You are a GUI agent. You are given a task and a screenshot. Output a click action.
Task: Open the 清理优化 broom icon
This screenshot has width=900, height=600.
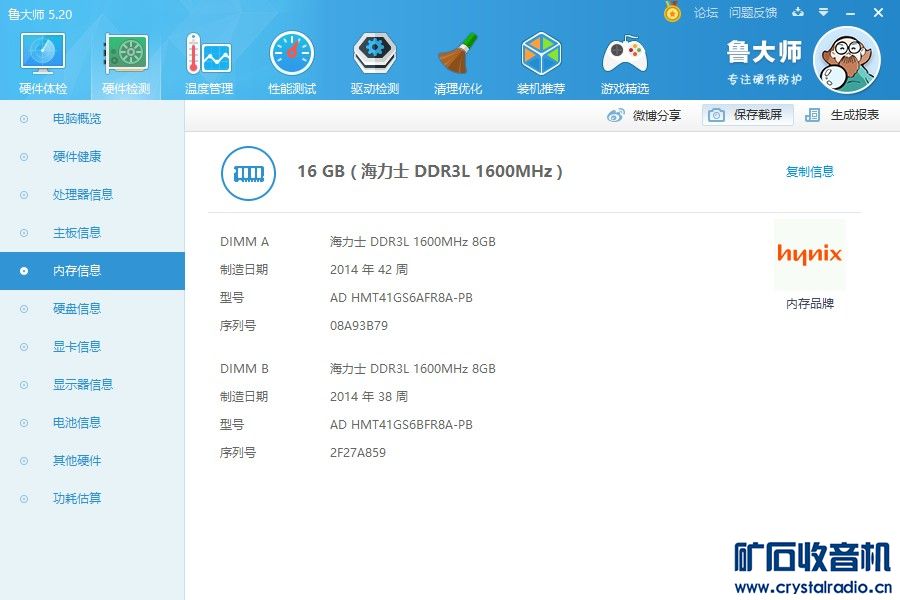click(457, 55)
